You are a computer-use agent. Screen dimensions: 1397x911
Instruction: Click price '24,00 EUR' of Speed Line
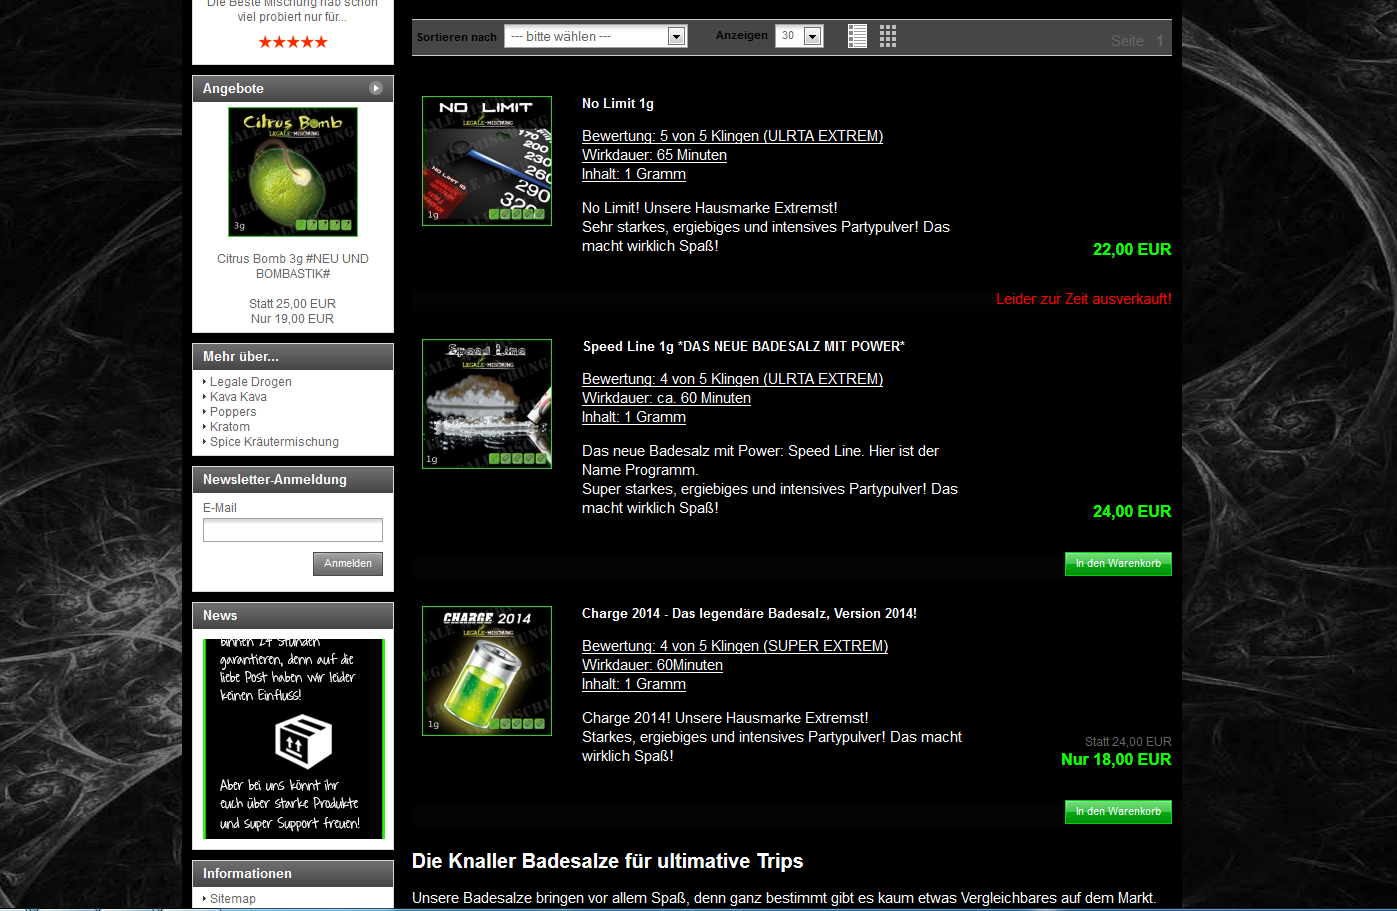pos(1132,512)
